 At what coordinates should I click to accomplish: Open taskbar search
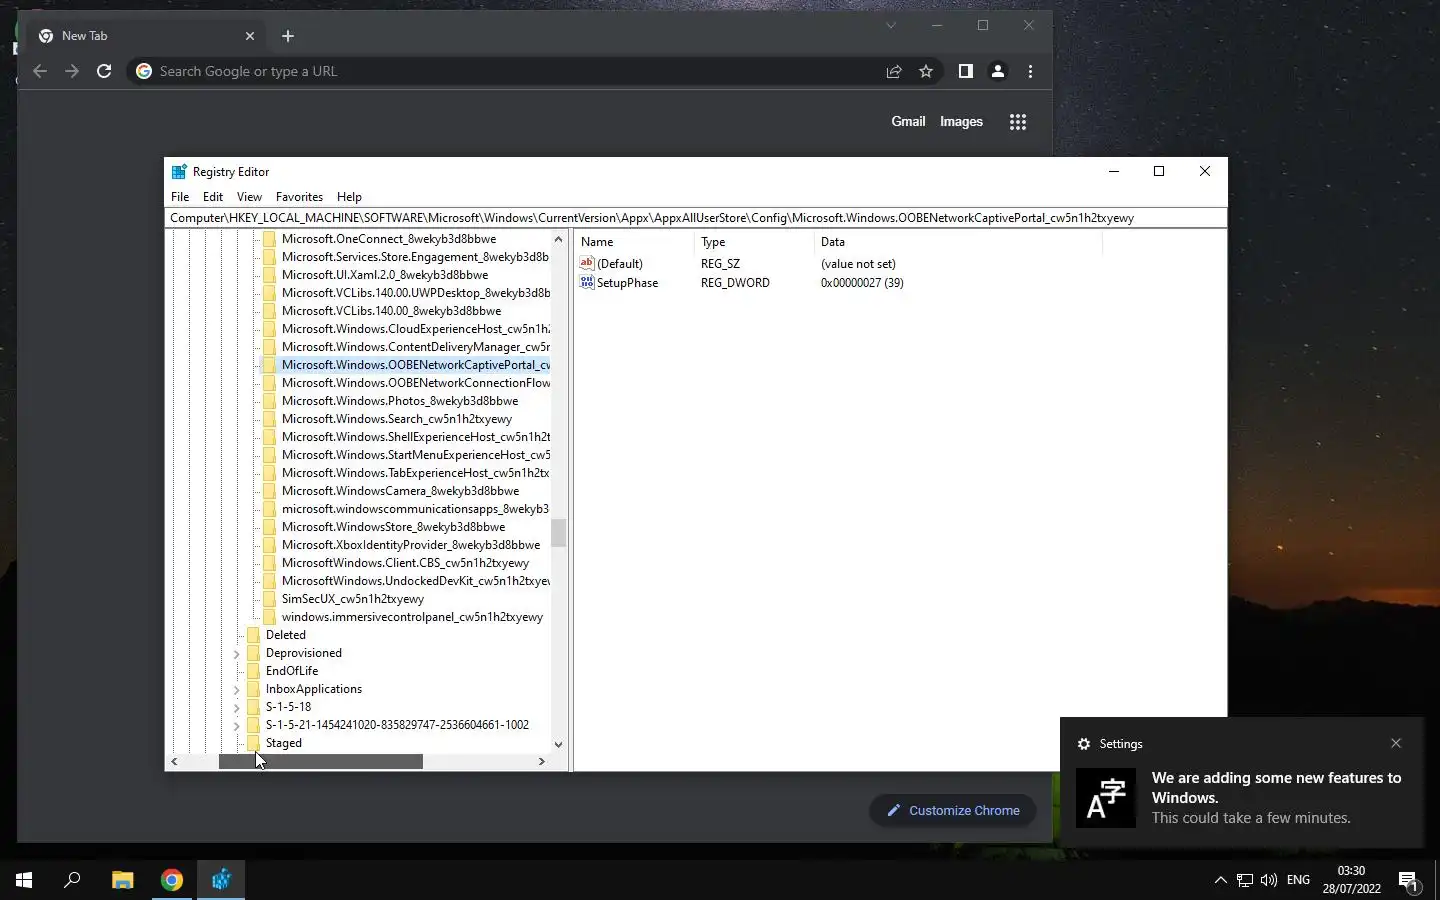[x=72, y=880]
